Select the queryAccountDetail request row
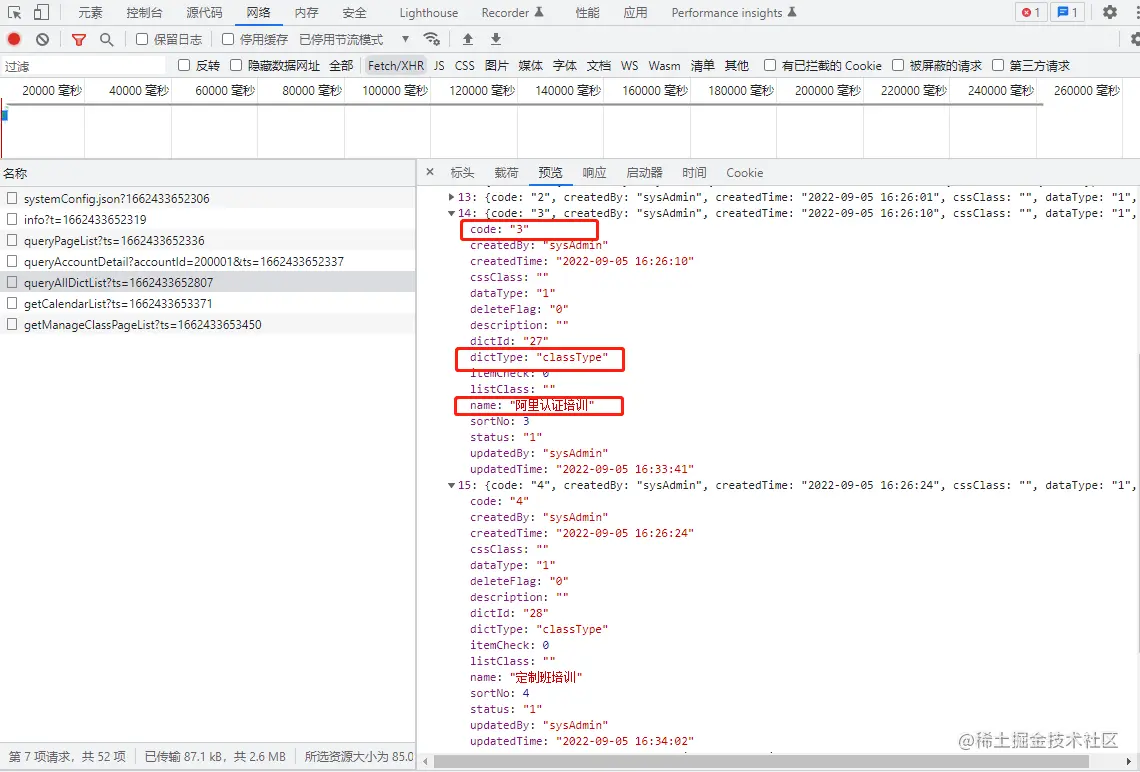Image resolution: width=1140 pixels, height=772 pixels. 208,261
